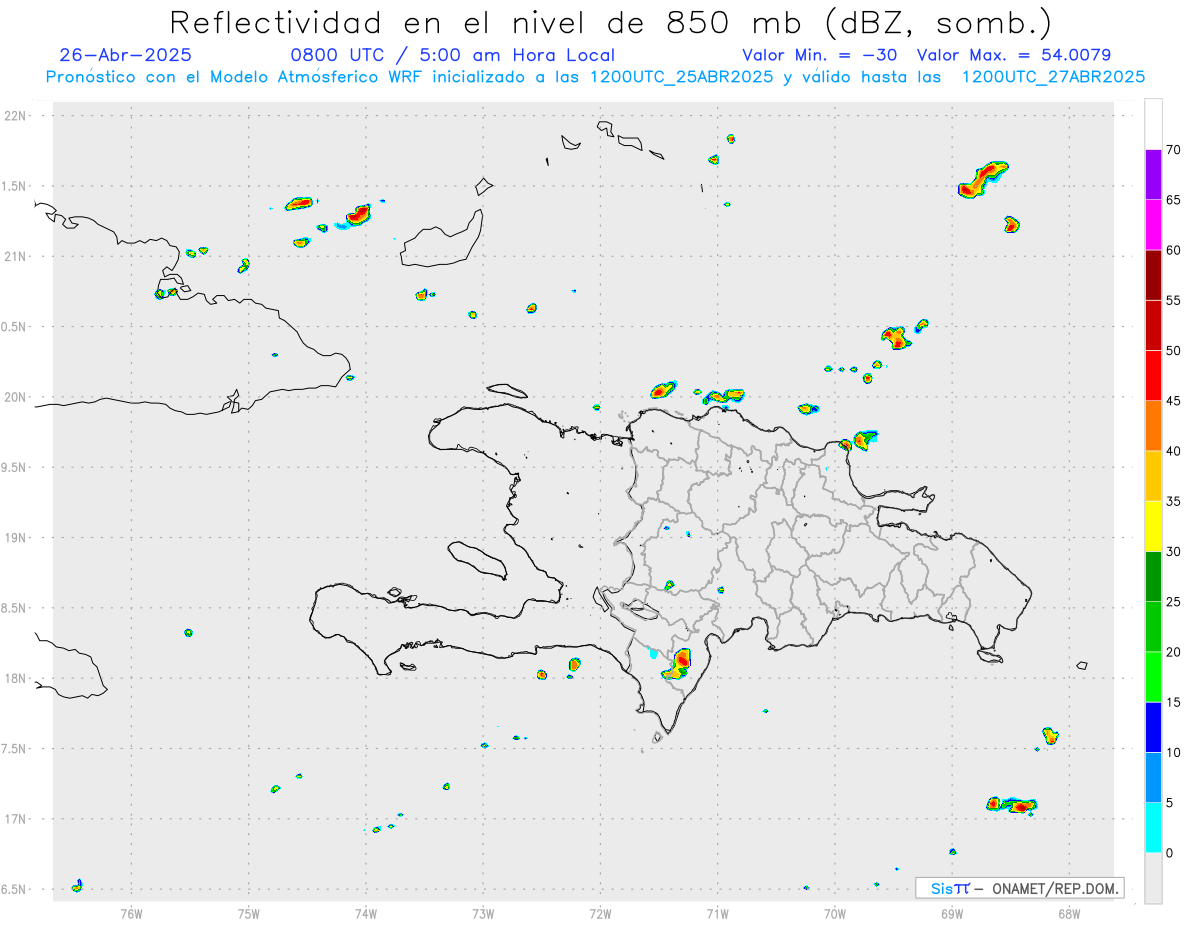
Task: Click colorbar label '0'
Action: coord(1169,853)
